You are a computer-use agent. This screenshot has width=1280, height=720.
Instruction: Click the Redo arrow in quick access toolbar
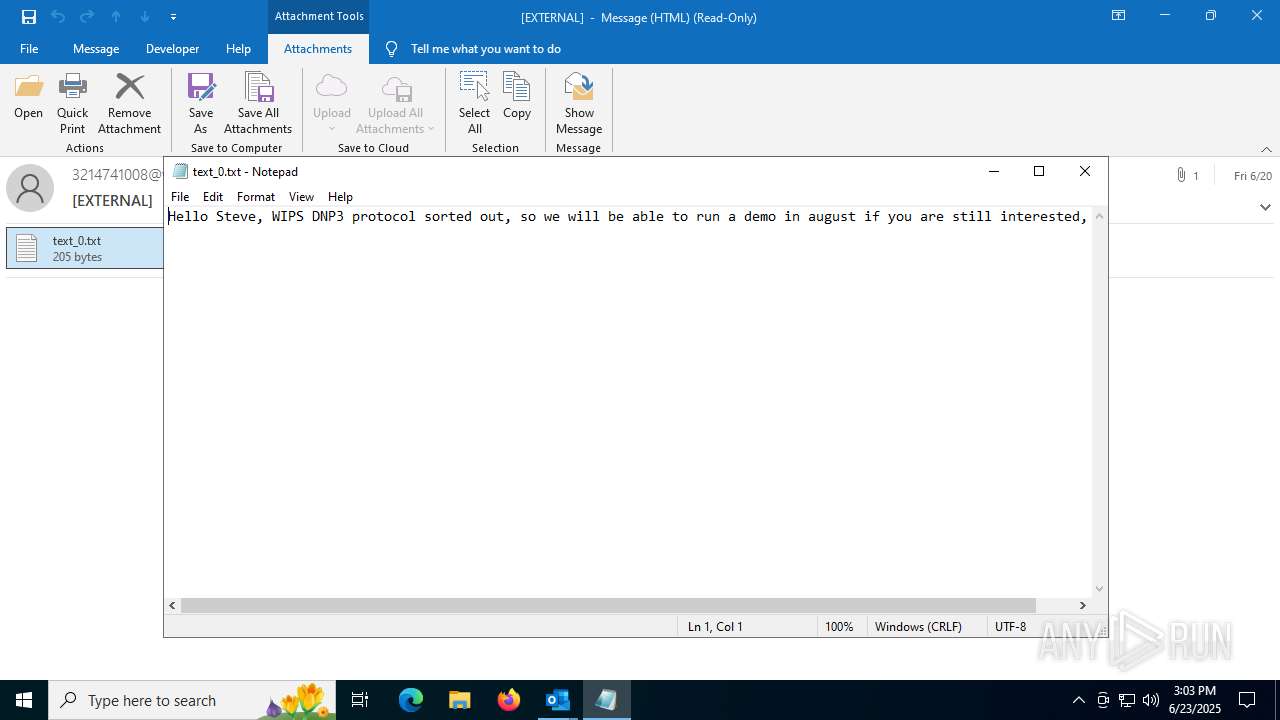tap(87, 17)
